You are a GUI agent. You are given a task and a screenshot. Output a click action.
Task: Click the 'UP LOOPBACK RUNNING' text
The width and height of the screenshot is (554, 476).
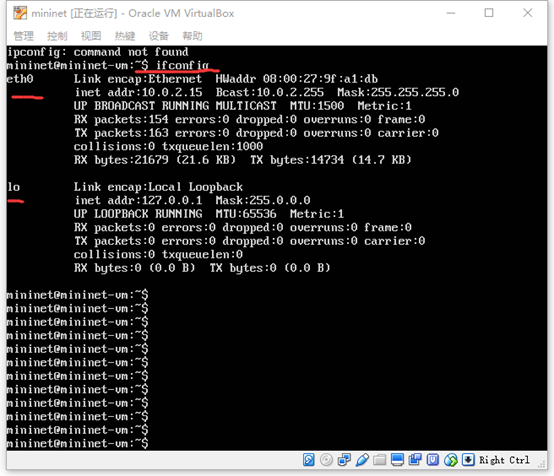click(x=138, y=214)
